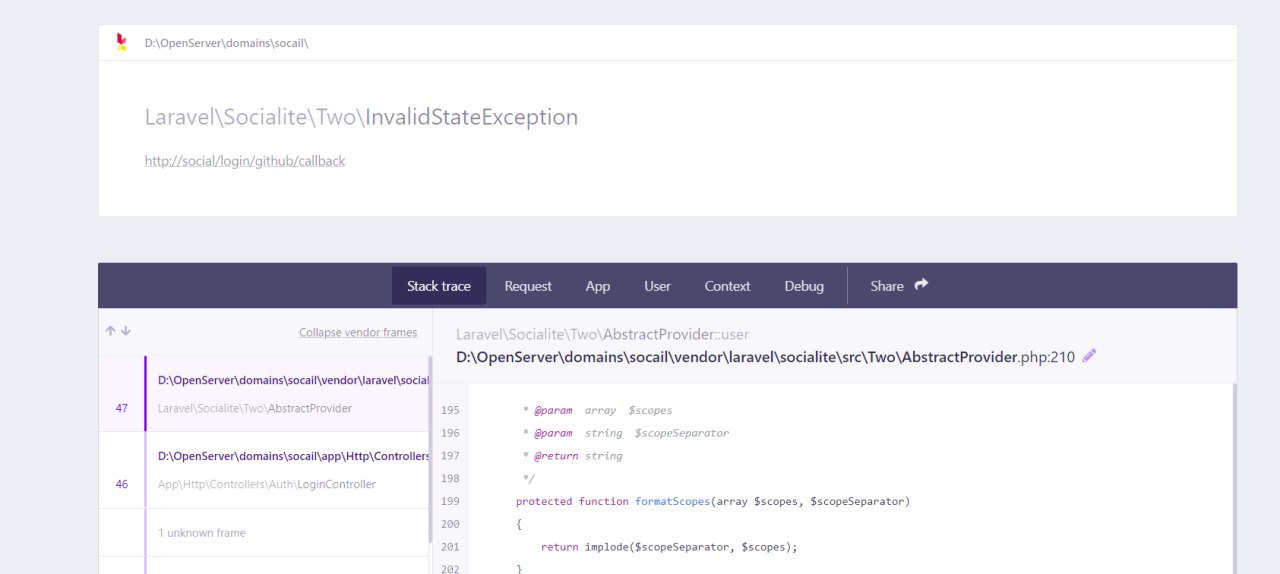Click the Ignition logo icon
Image resolution: width=1280 pixels, height=574 pixels.
click(x=121, y=42)
